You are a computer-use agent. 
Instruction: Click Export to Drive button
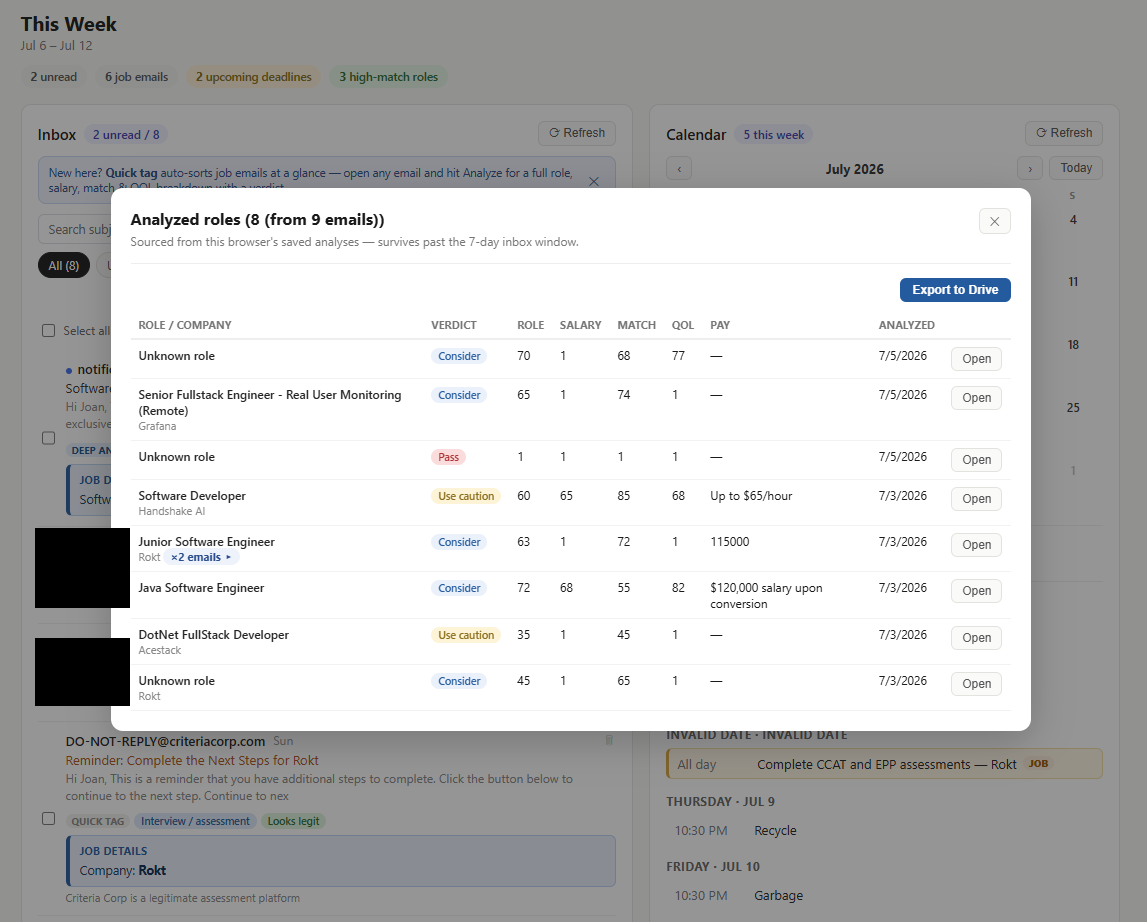point(955,290)
